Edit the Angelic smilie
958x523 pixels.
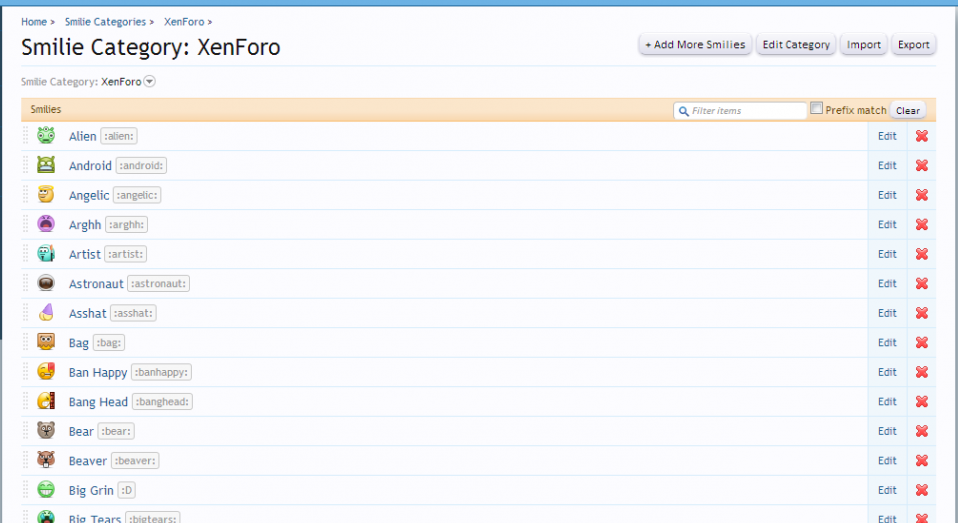[887, 195]
